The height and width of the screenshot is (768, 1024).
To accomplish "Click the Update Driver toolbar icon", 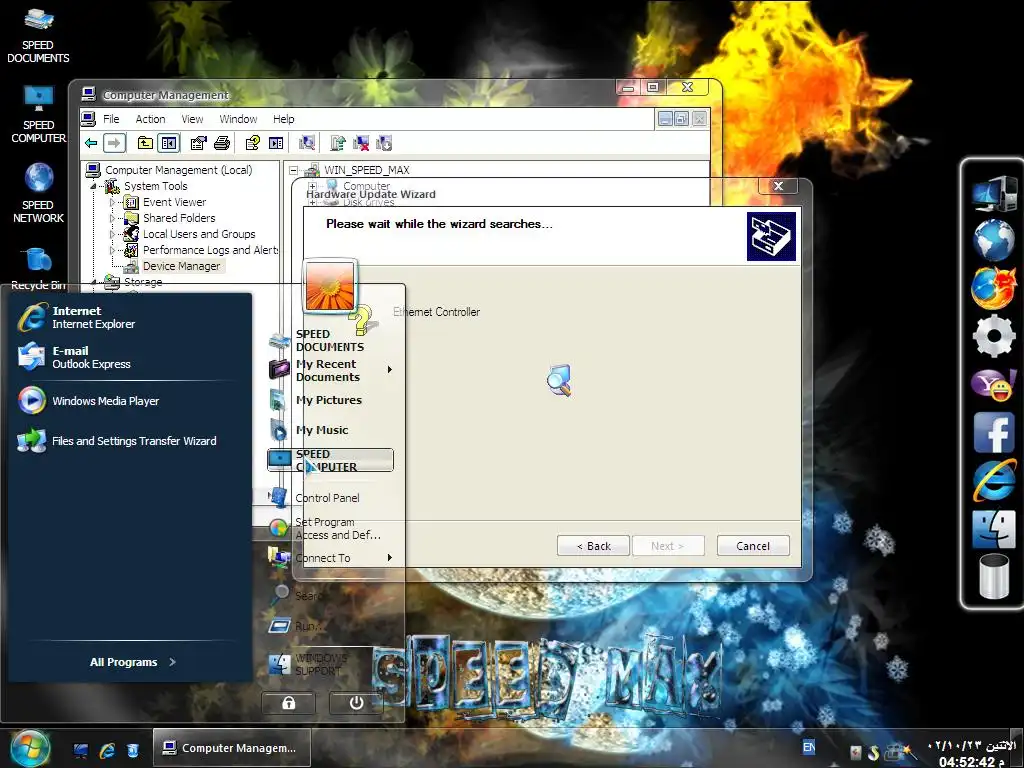I will [x=338, y=143].
